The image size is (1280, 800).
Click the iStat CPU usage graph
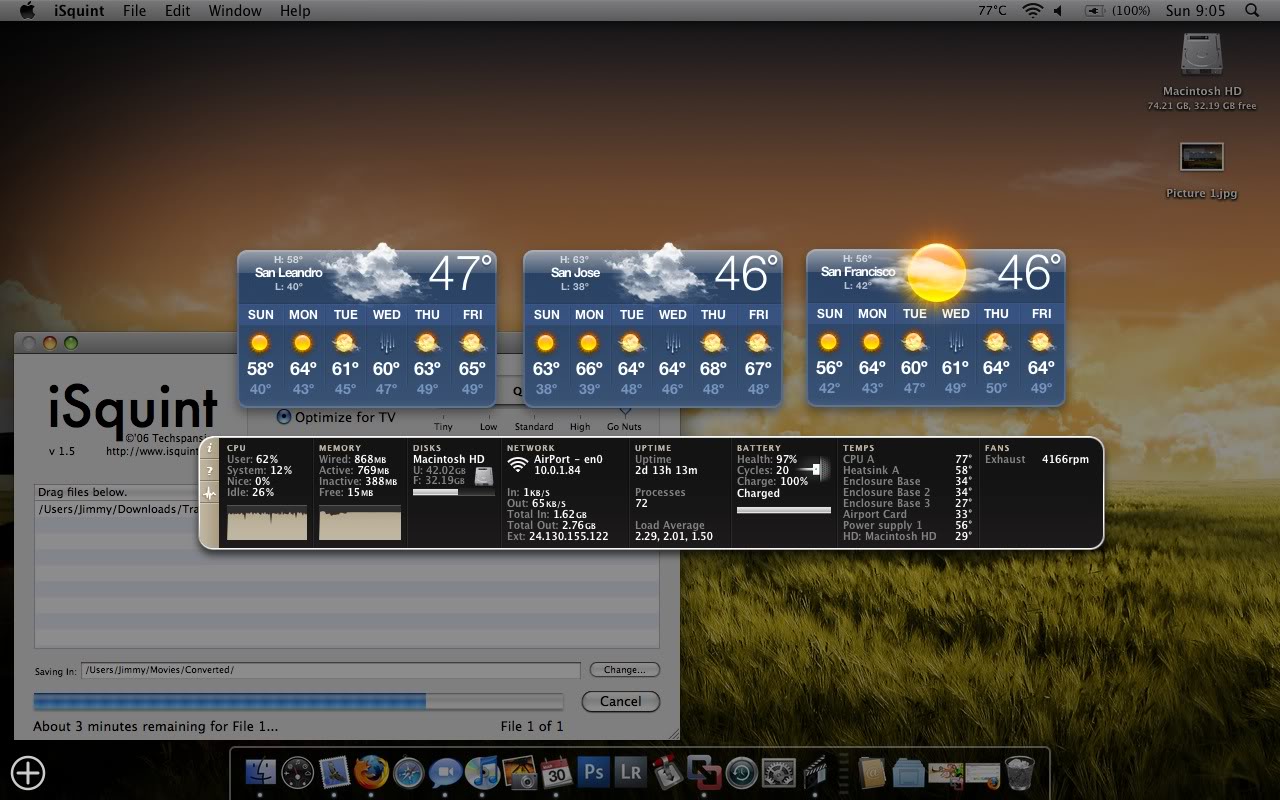267,523
